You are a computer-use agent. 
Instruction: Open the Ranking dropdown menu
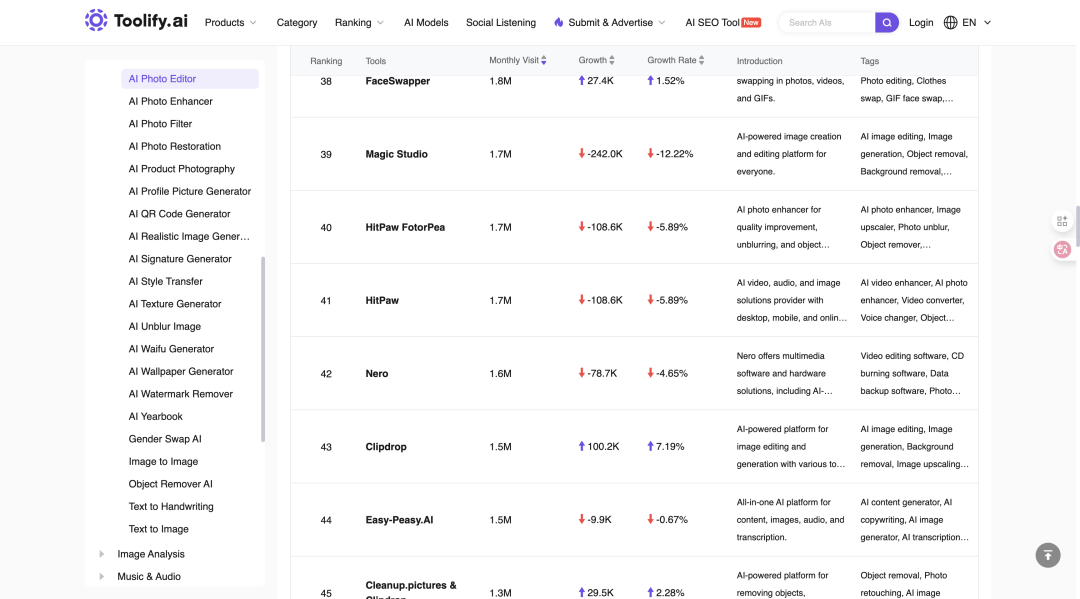click(x=359, y=23)
